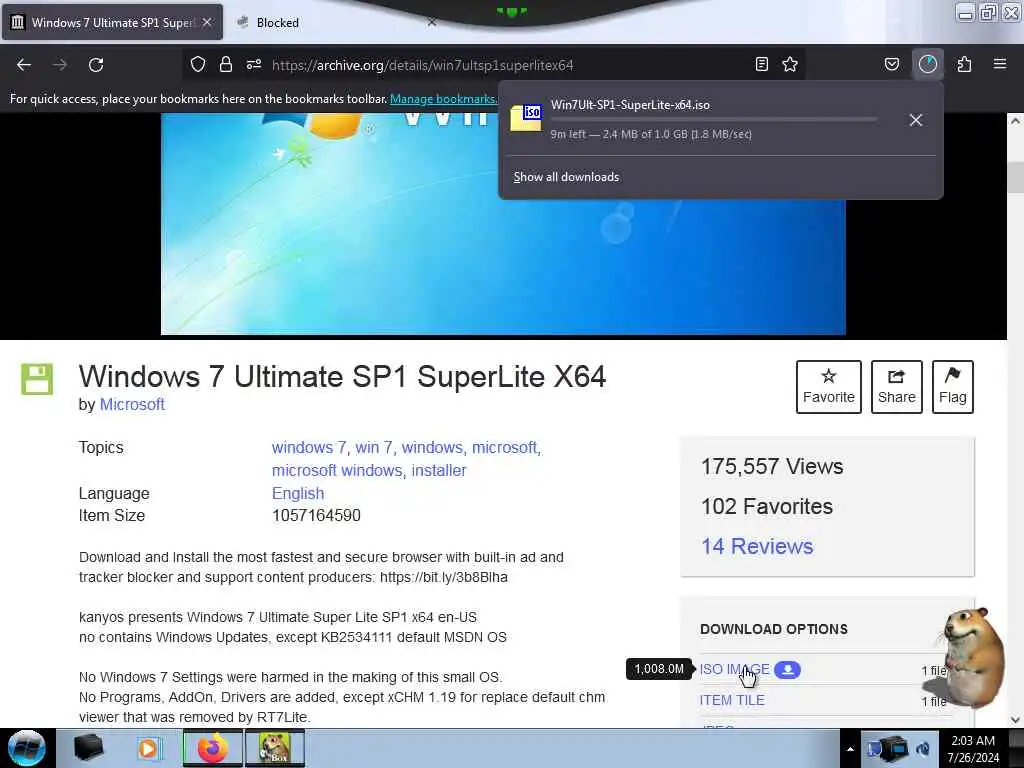Open the Windows Start orb
The image size is (1024, 768).
pos(27,748)
